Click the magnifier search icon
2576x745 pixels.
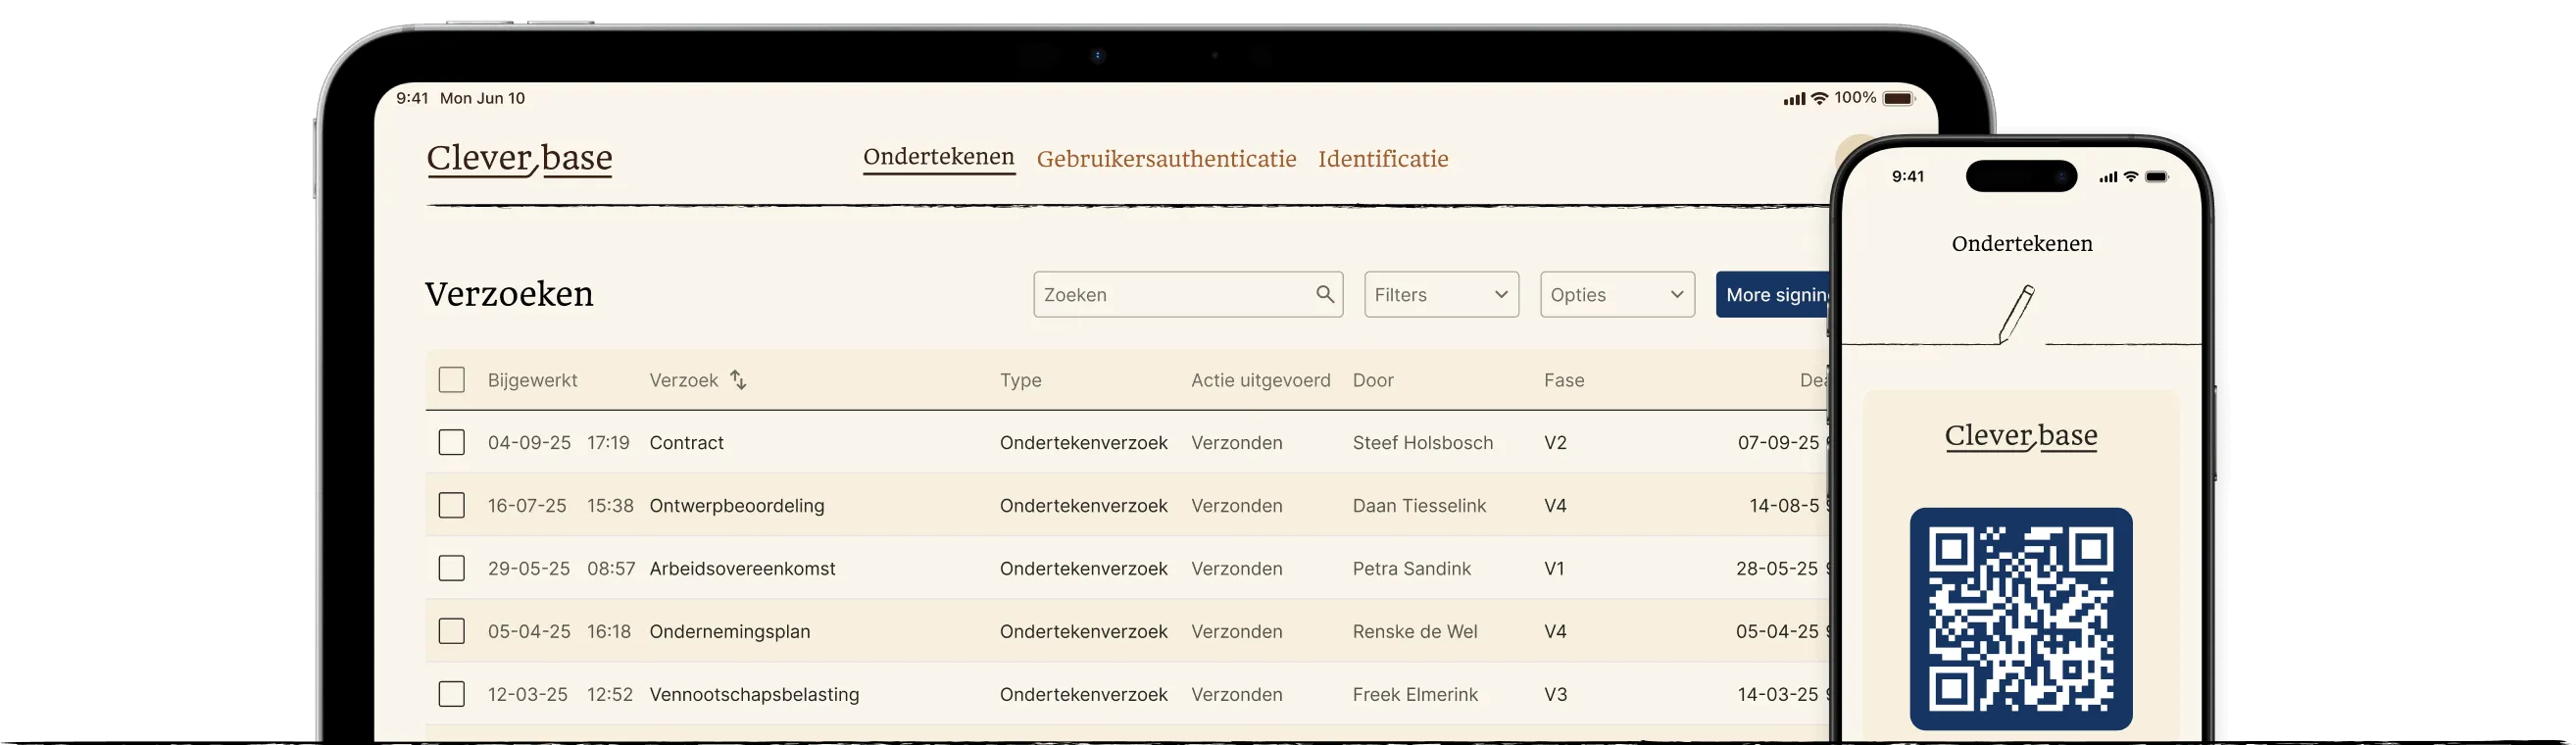(x=1324, y=294)
